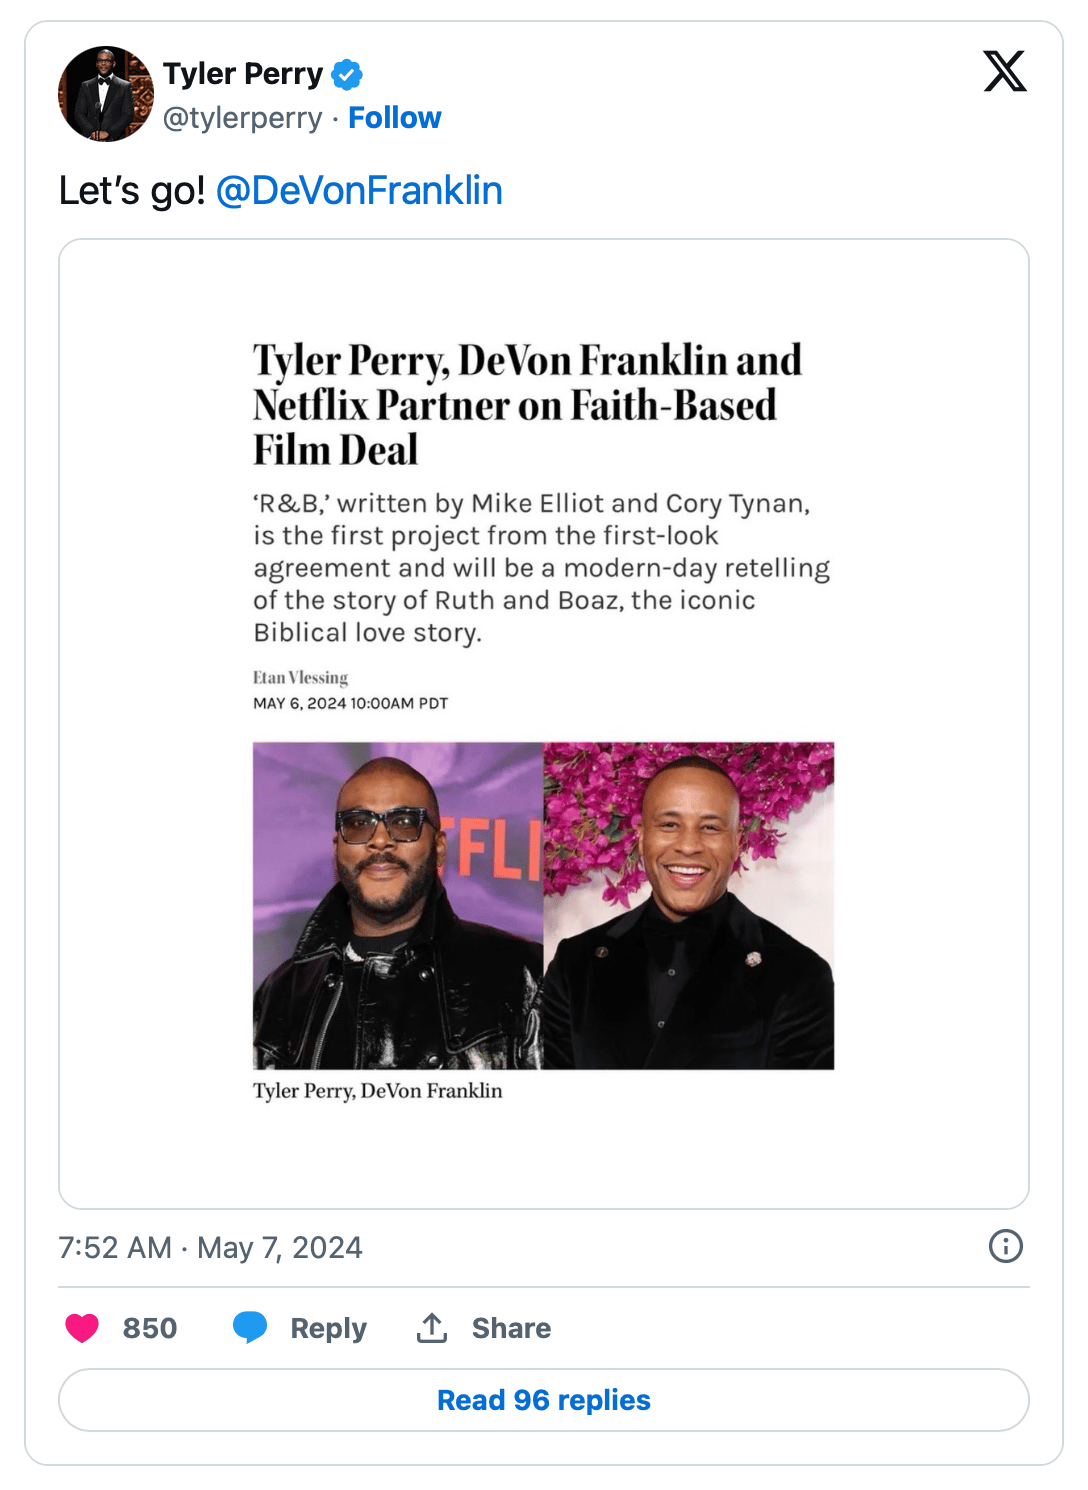Click the Reply text label
The width and height of the screenshot is (1088, 1490).
[x=328, y=1328]
